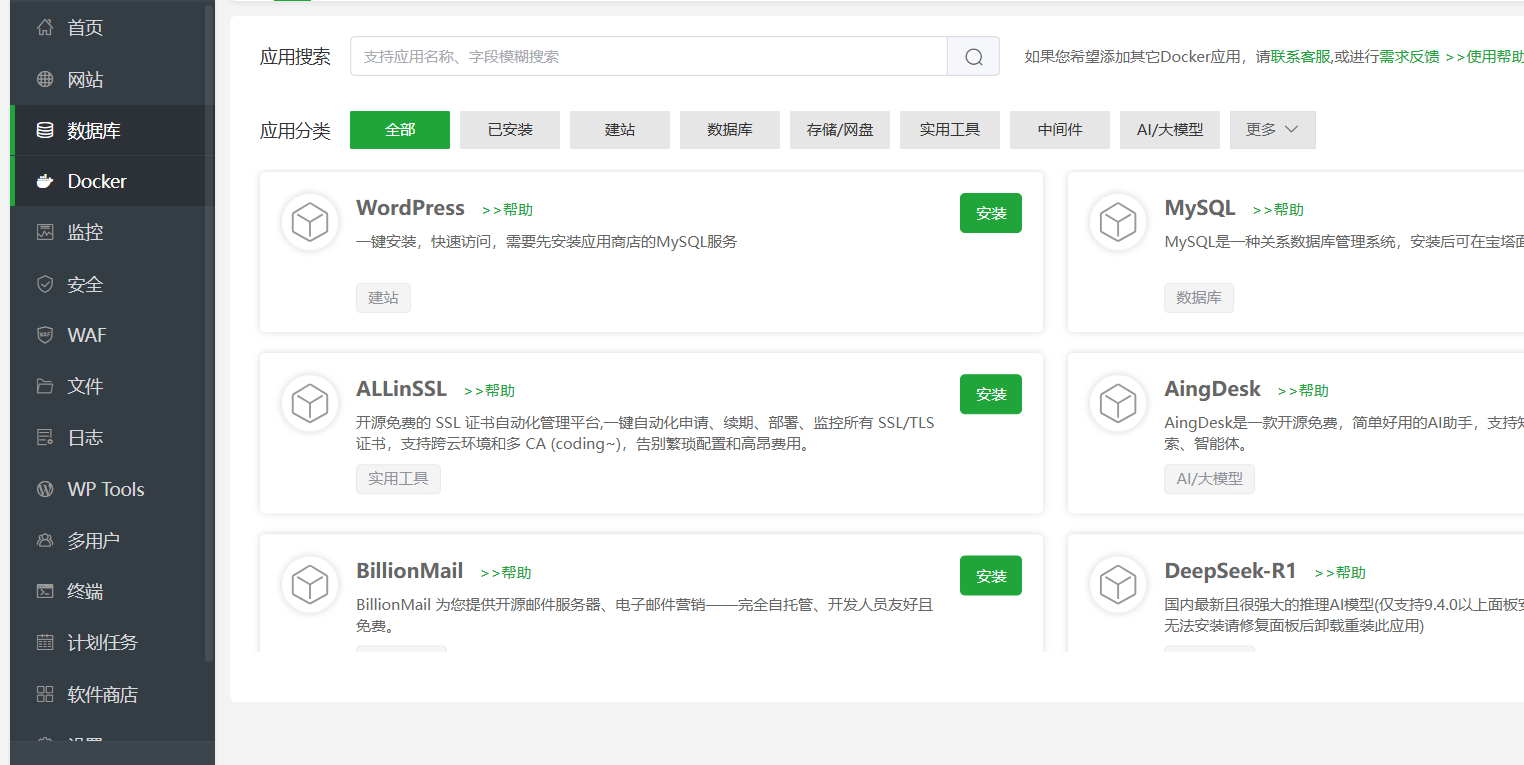Click the WordPress app cube icon
This screenshot has width=1524, height=765.
pos(310,223)
